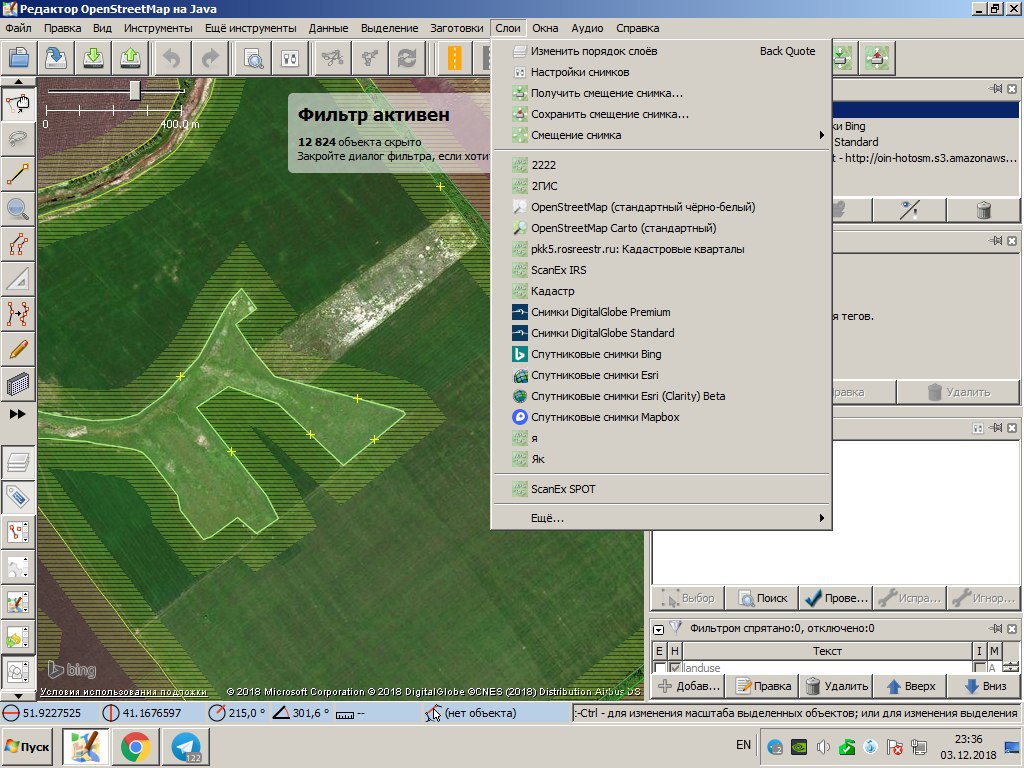Click the Условия использования подложки link
Image resolution: width=1024 pixels, height=768 pixels.
point(123,692)
